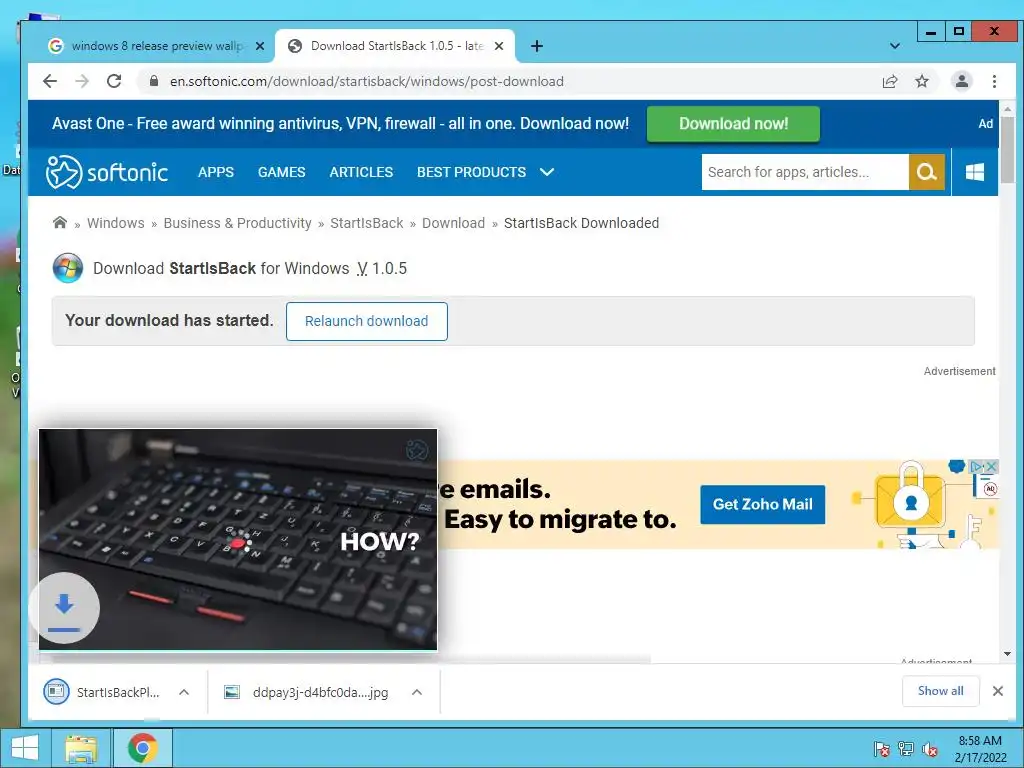The height and width of the screenshot is (768, 1024).
Task: Click the volume tray icon
Action: (929, 749)
